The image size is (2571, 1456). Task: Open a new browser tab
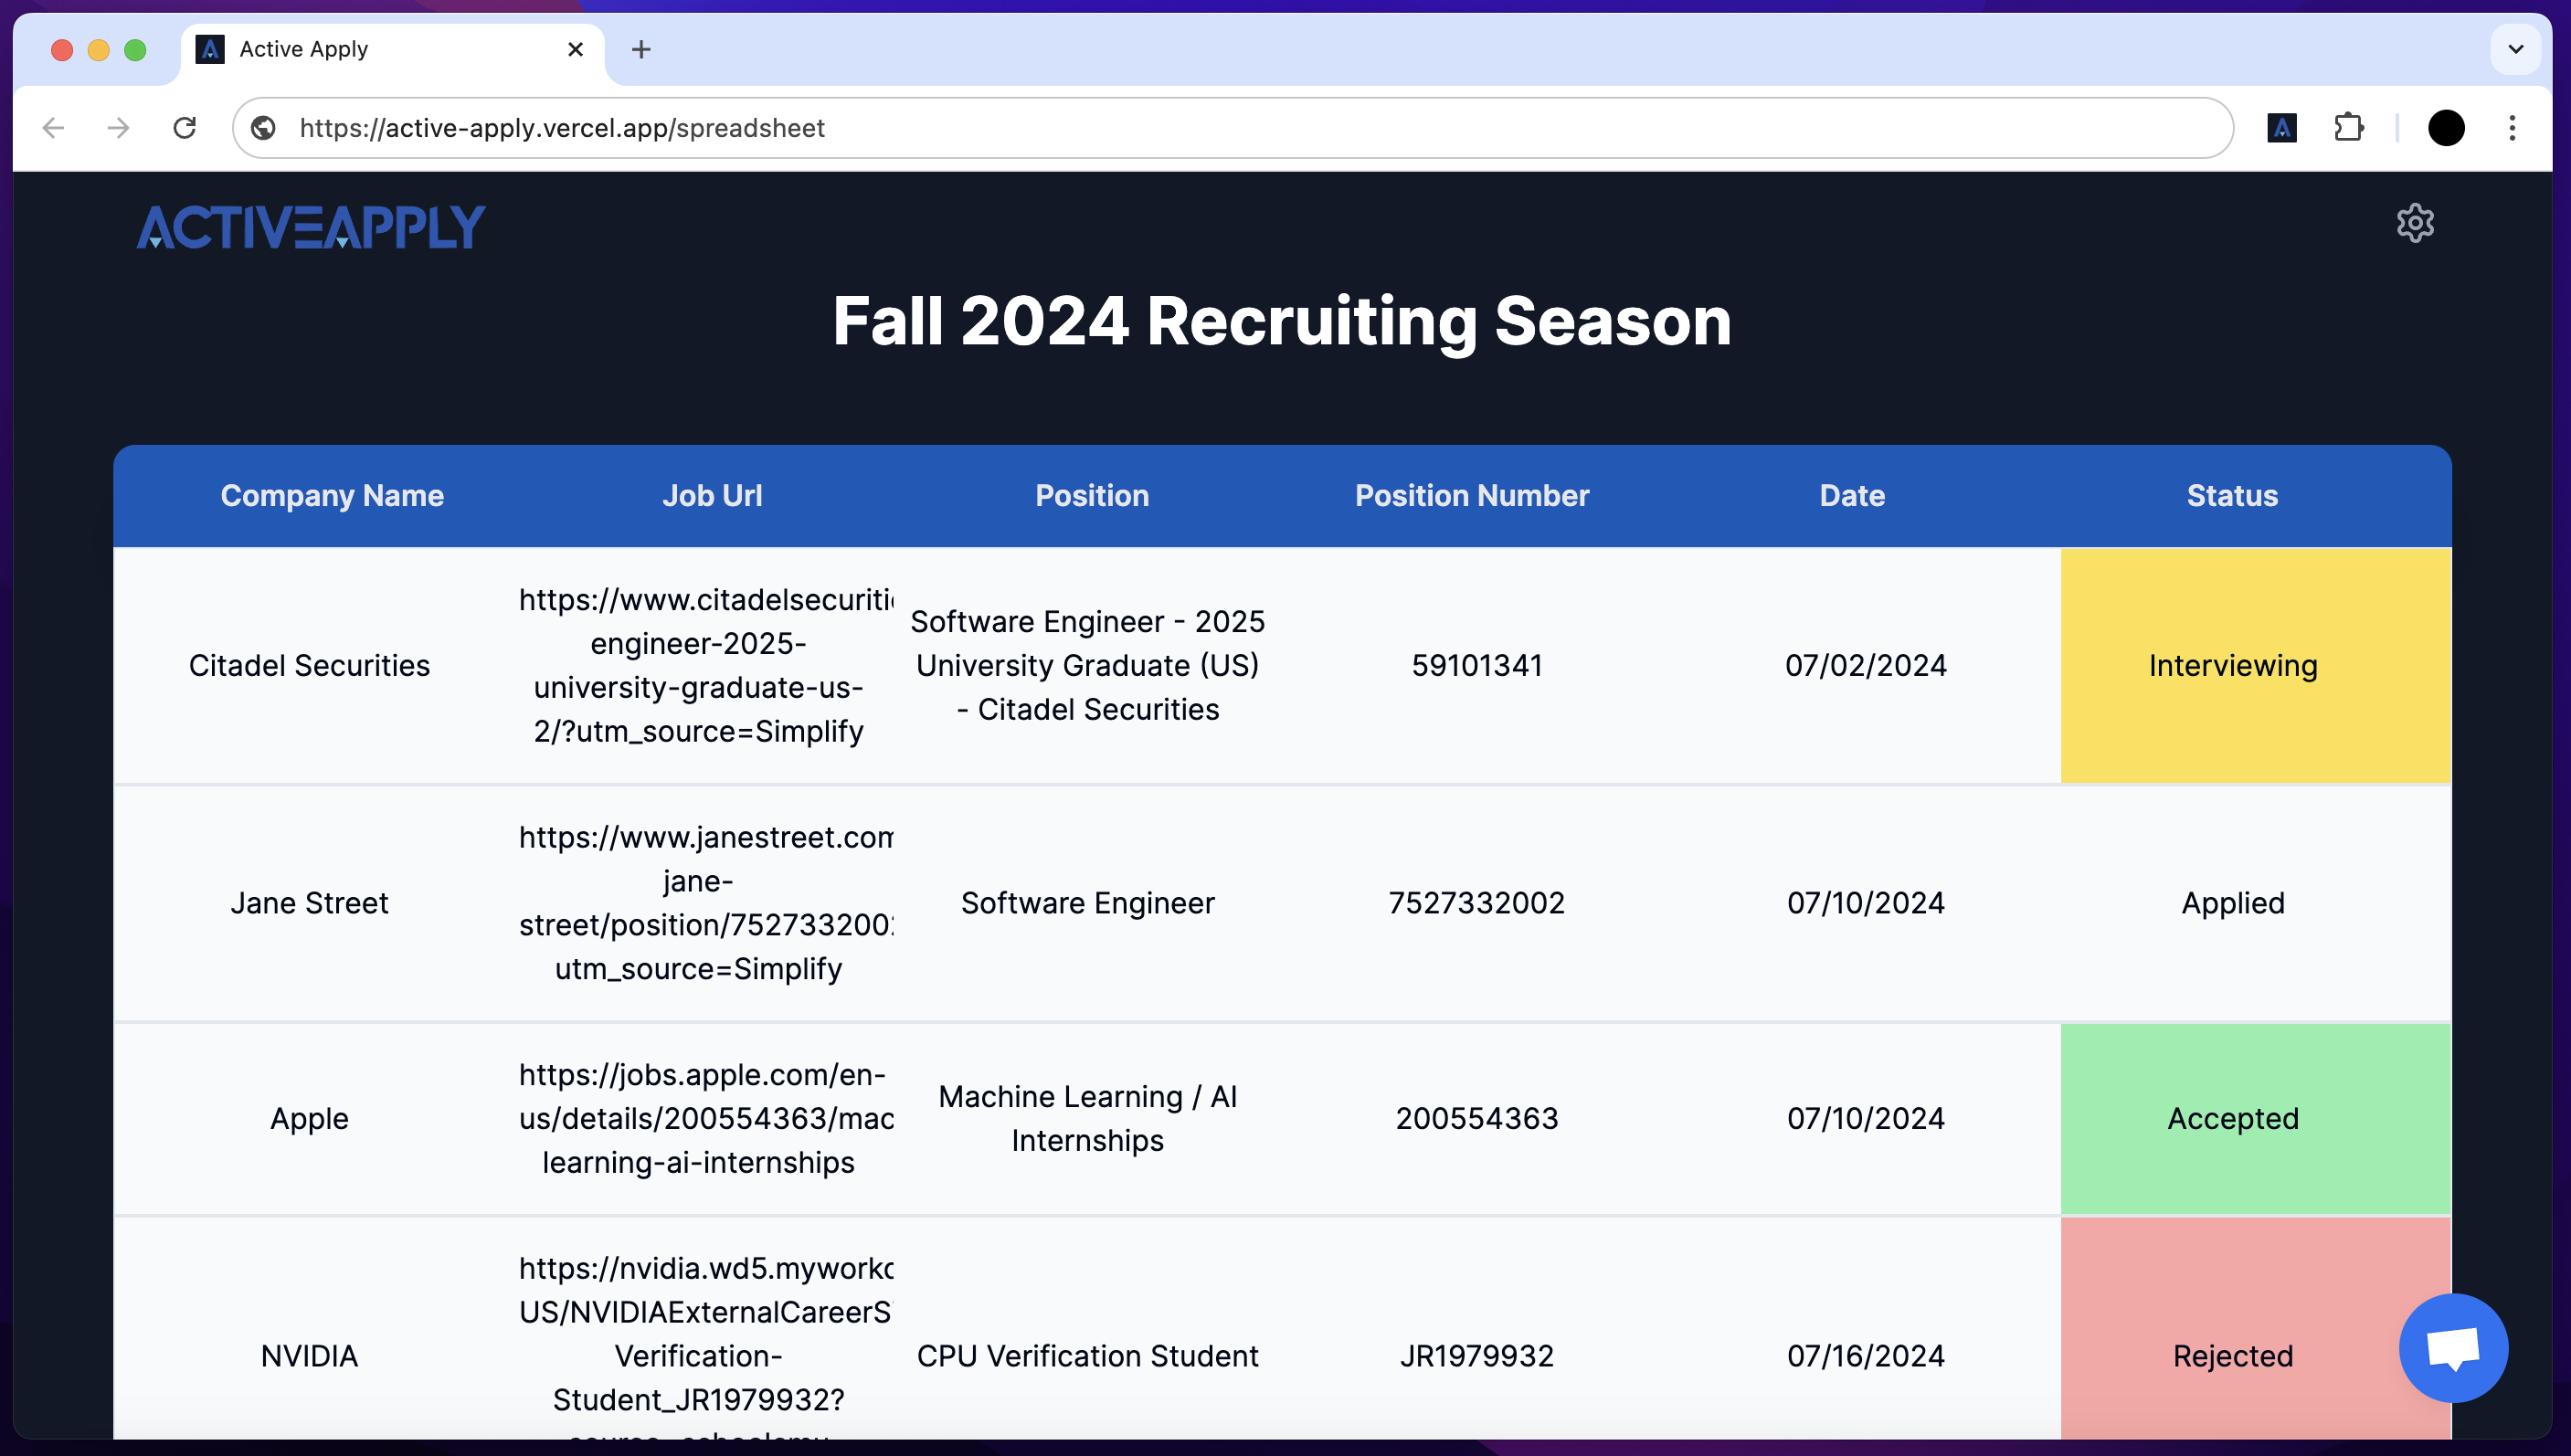[x=641, y=49]
